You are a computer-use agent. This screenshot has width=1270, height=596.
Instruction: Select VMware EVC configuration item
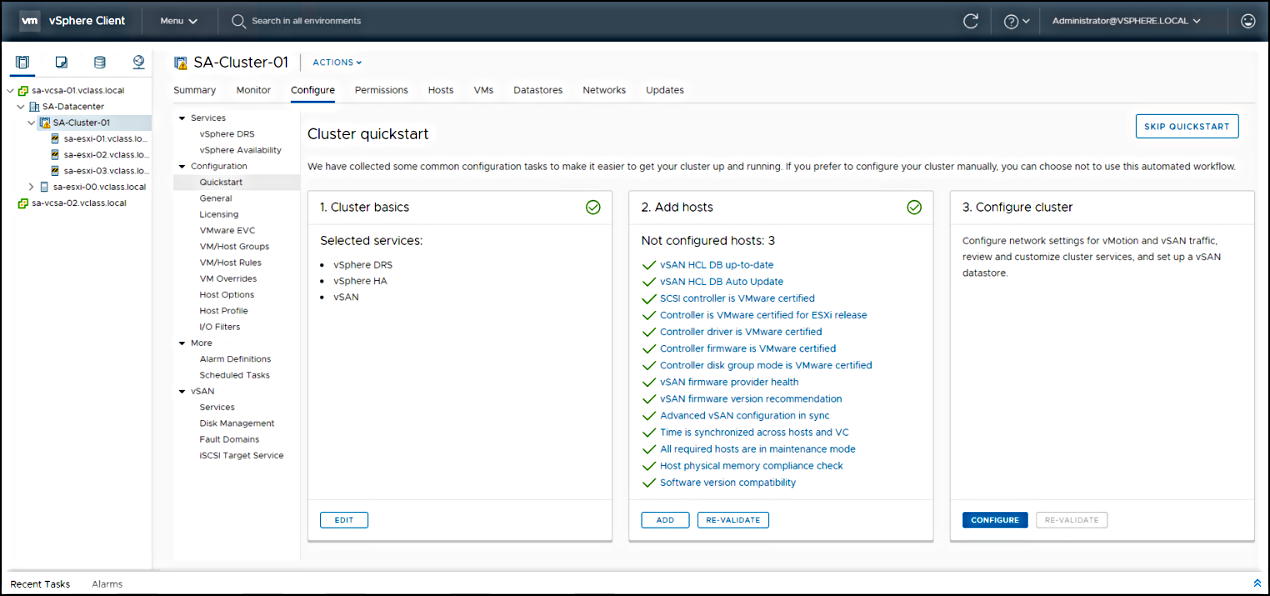227,230
